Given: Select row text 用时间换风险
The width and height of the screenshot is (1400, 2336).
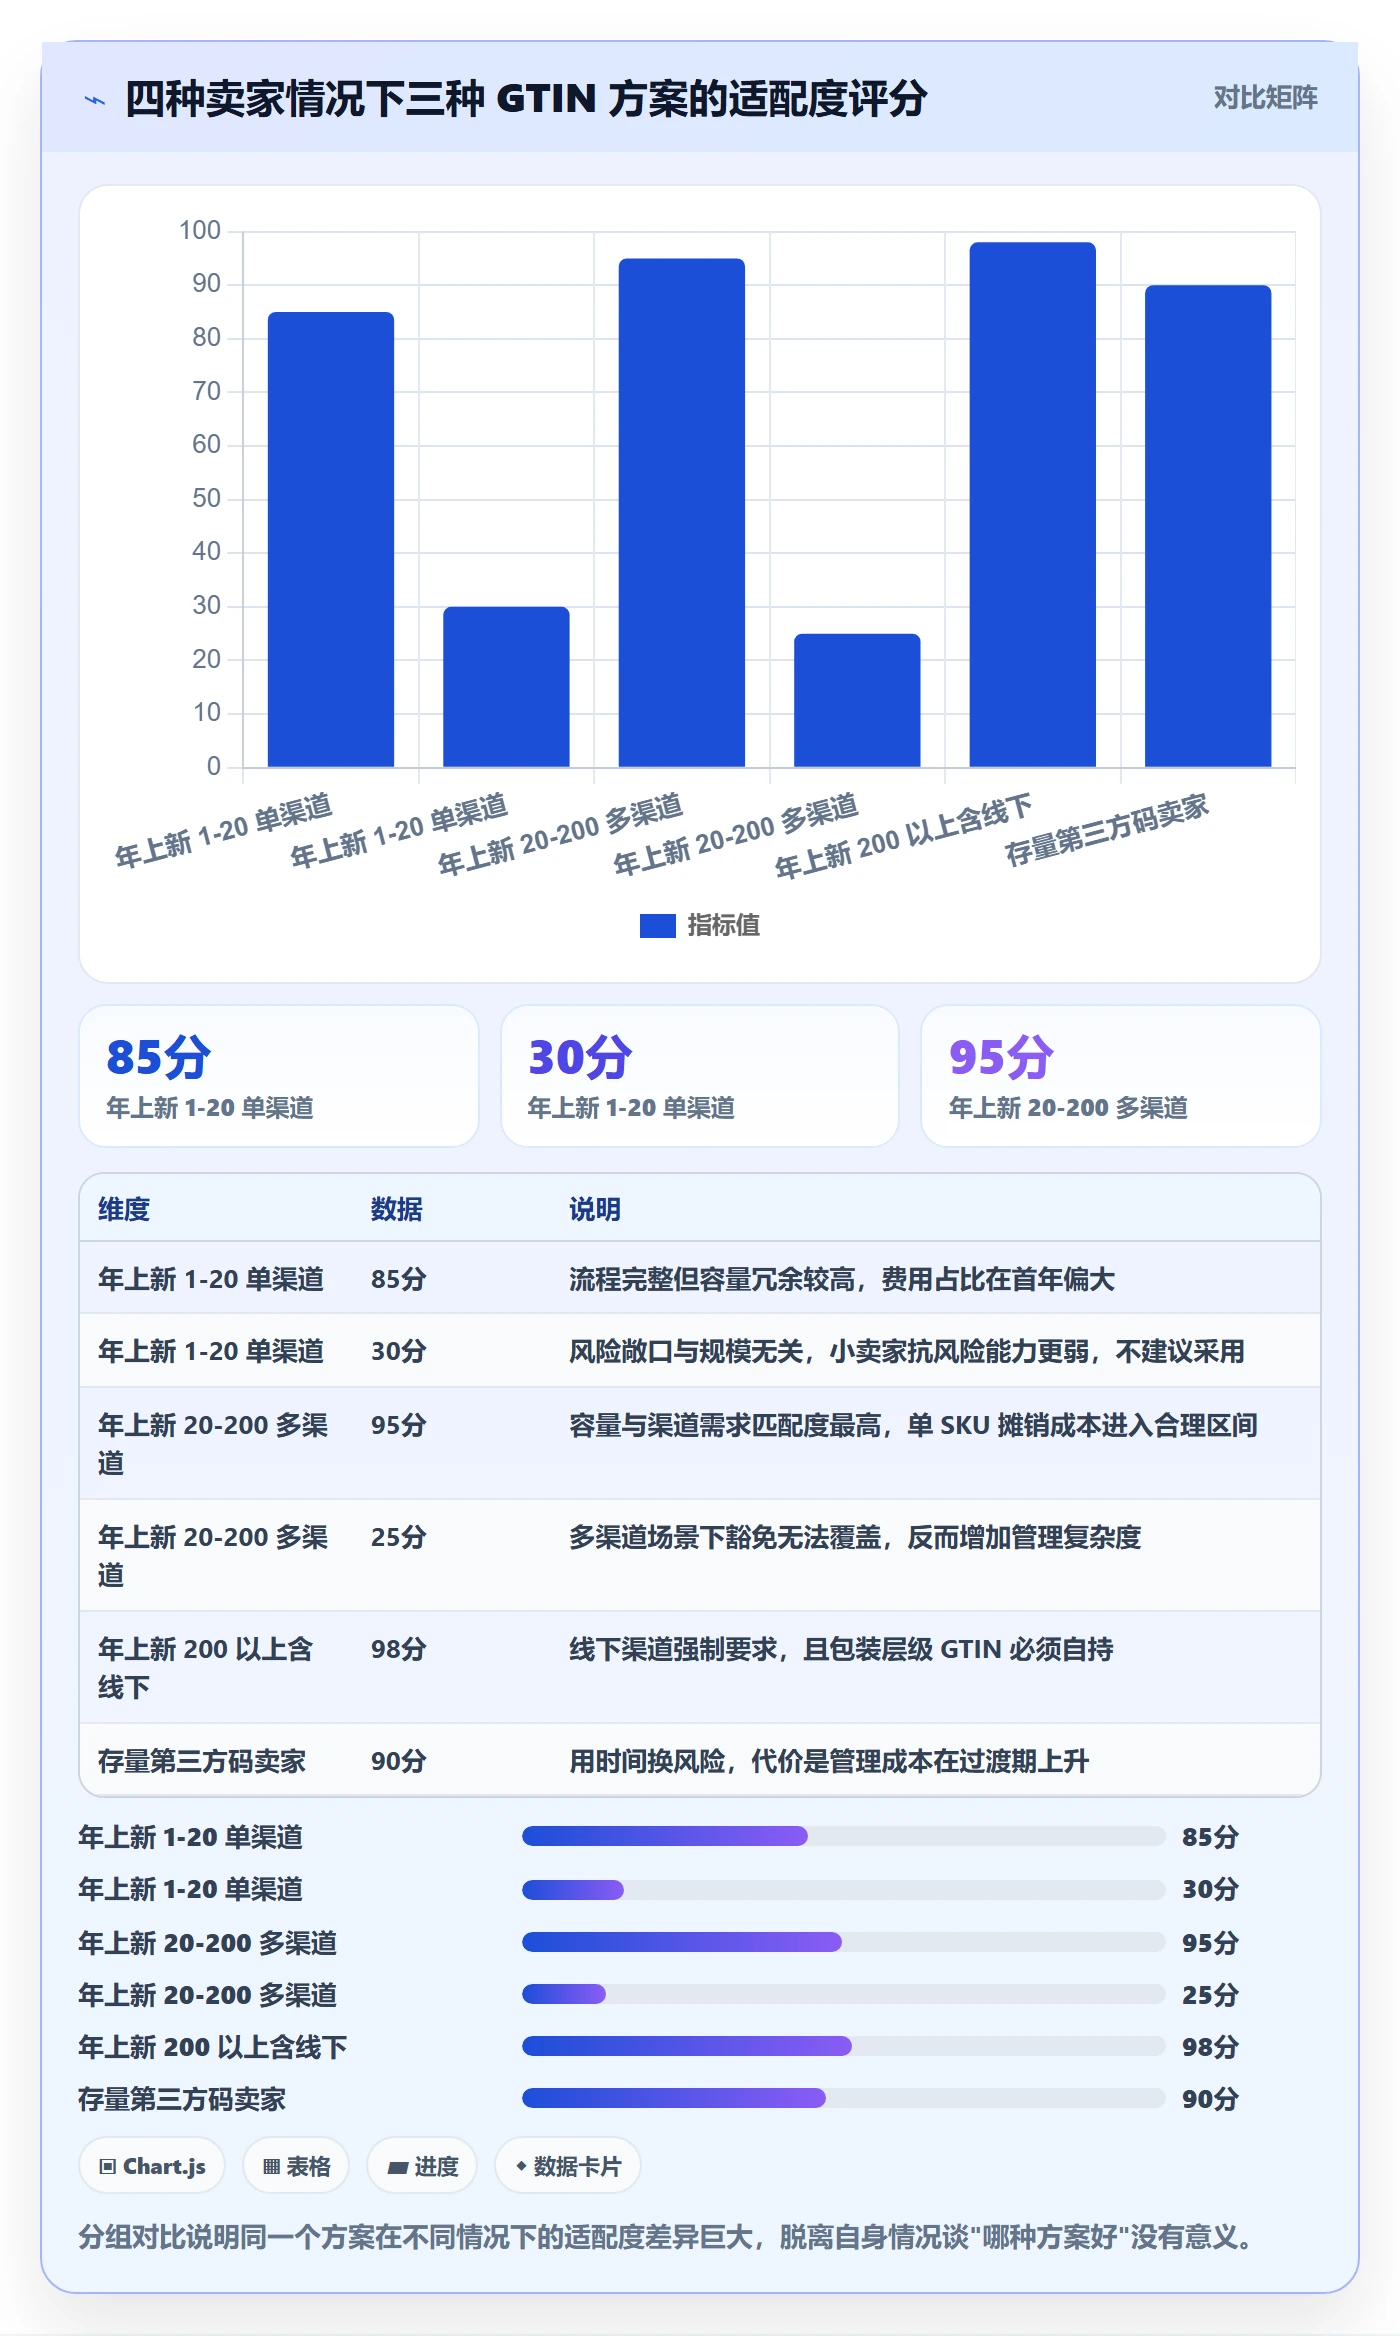Looking at the screenshot, I should coord(647,1761).
